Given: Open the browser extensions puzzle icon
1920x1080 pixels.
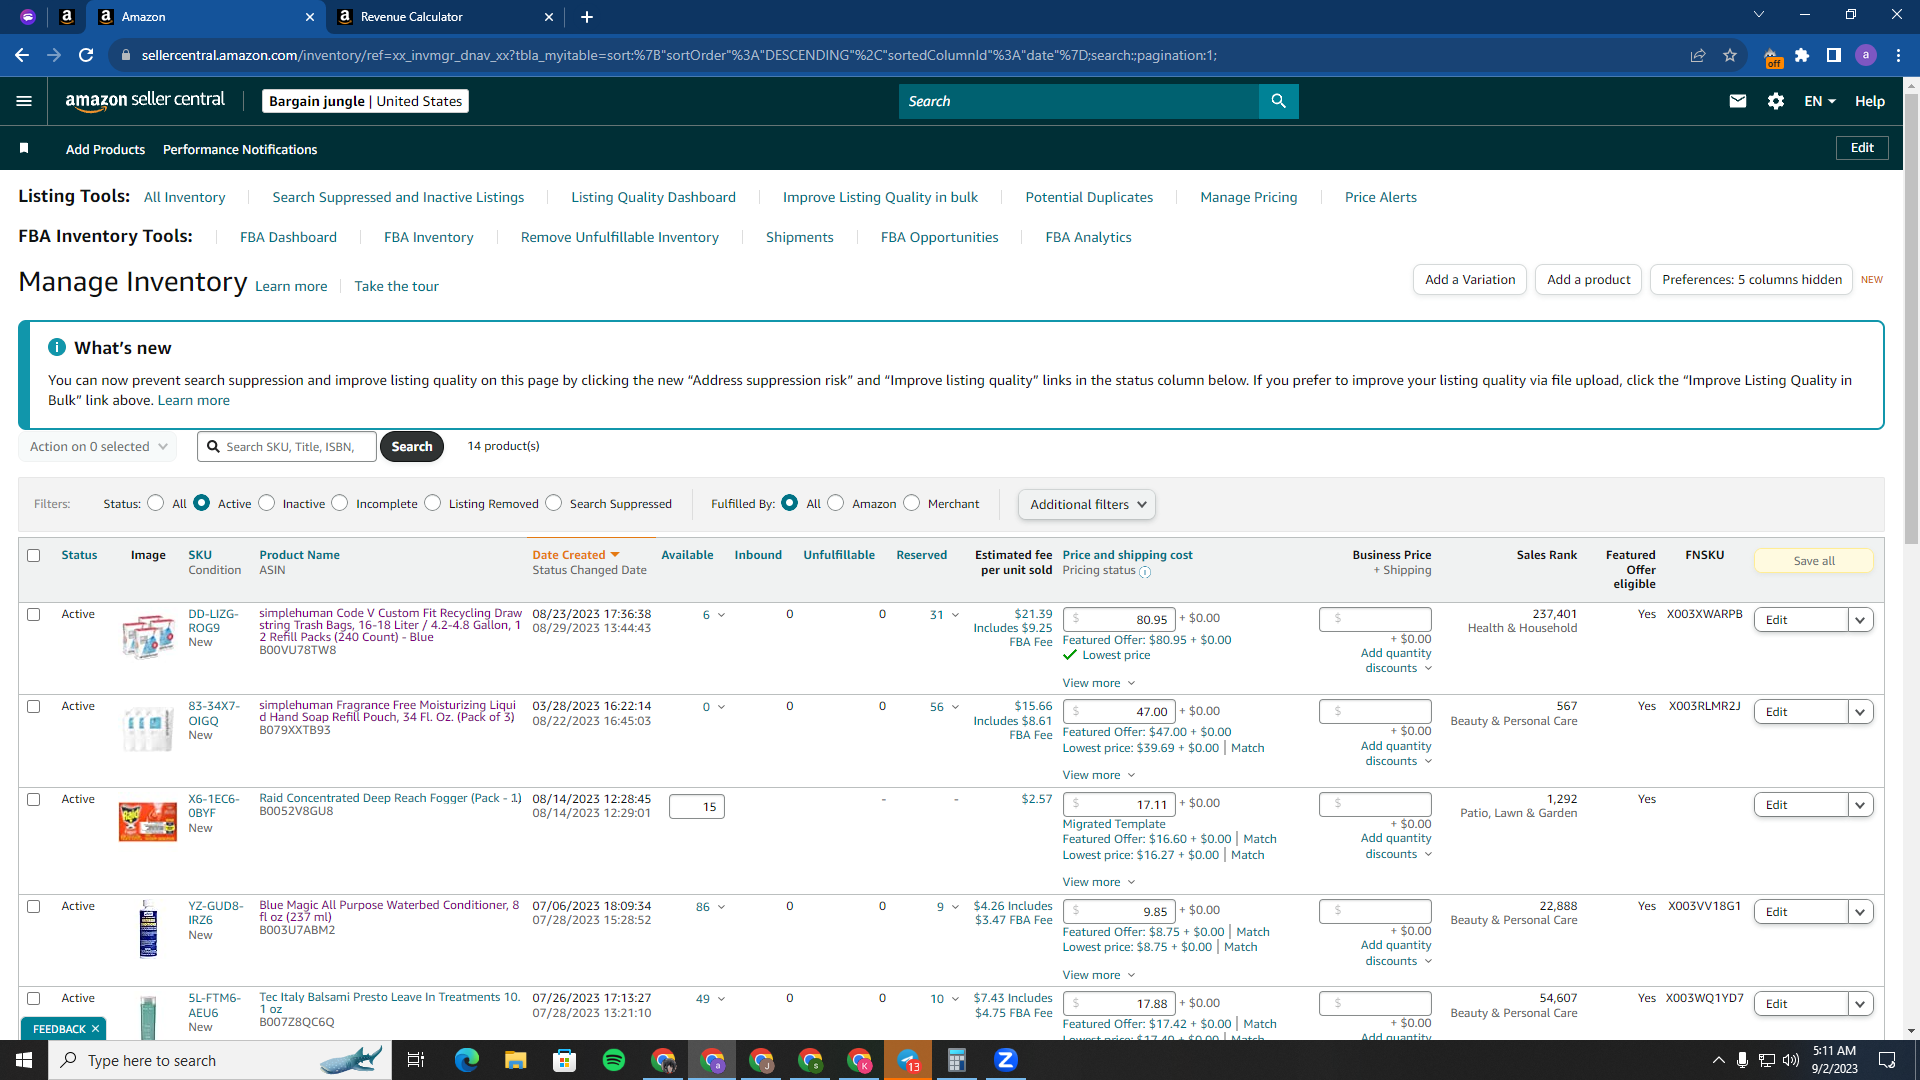Looking at the screenshot, I should click(1802, 55).
